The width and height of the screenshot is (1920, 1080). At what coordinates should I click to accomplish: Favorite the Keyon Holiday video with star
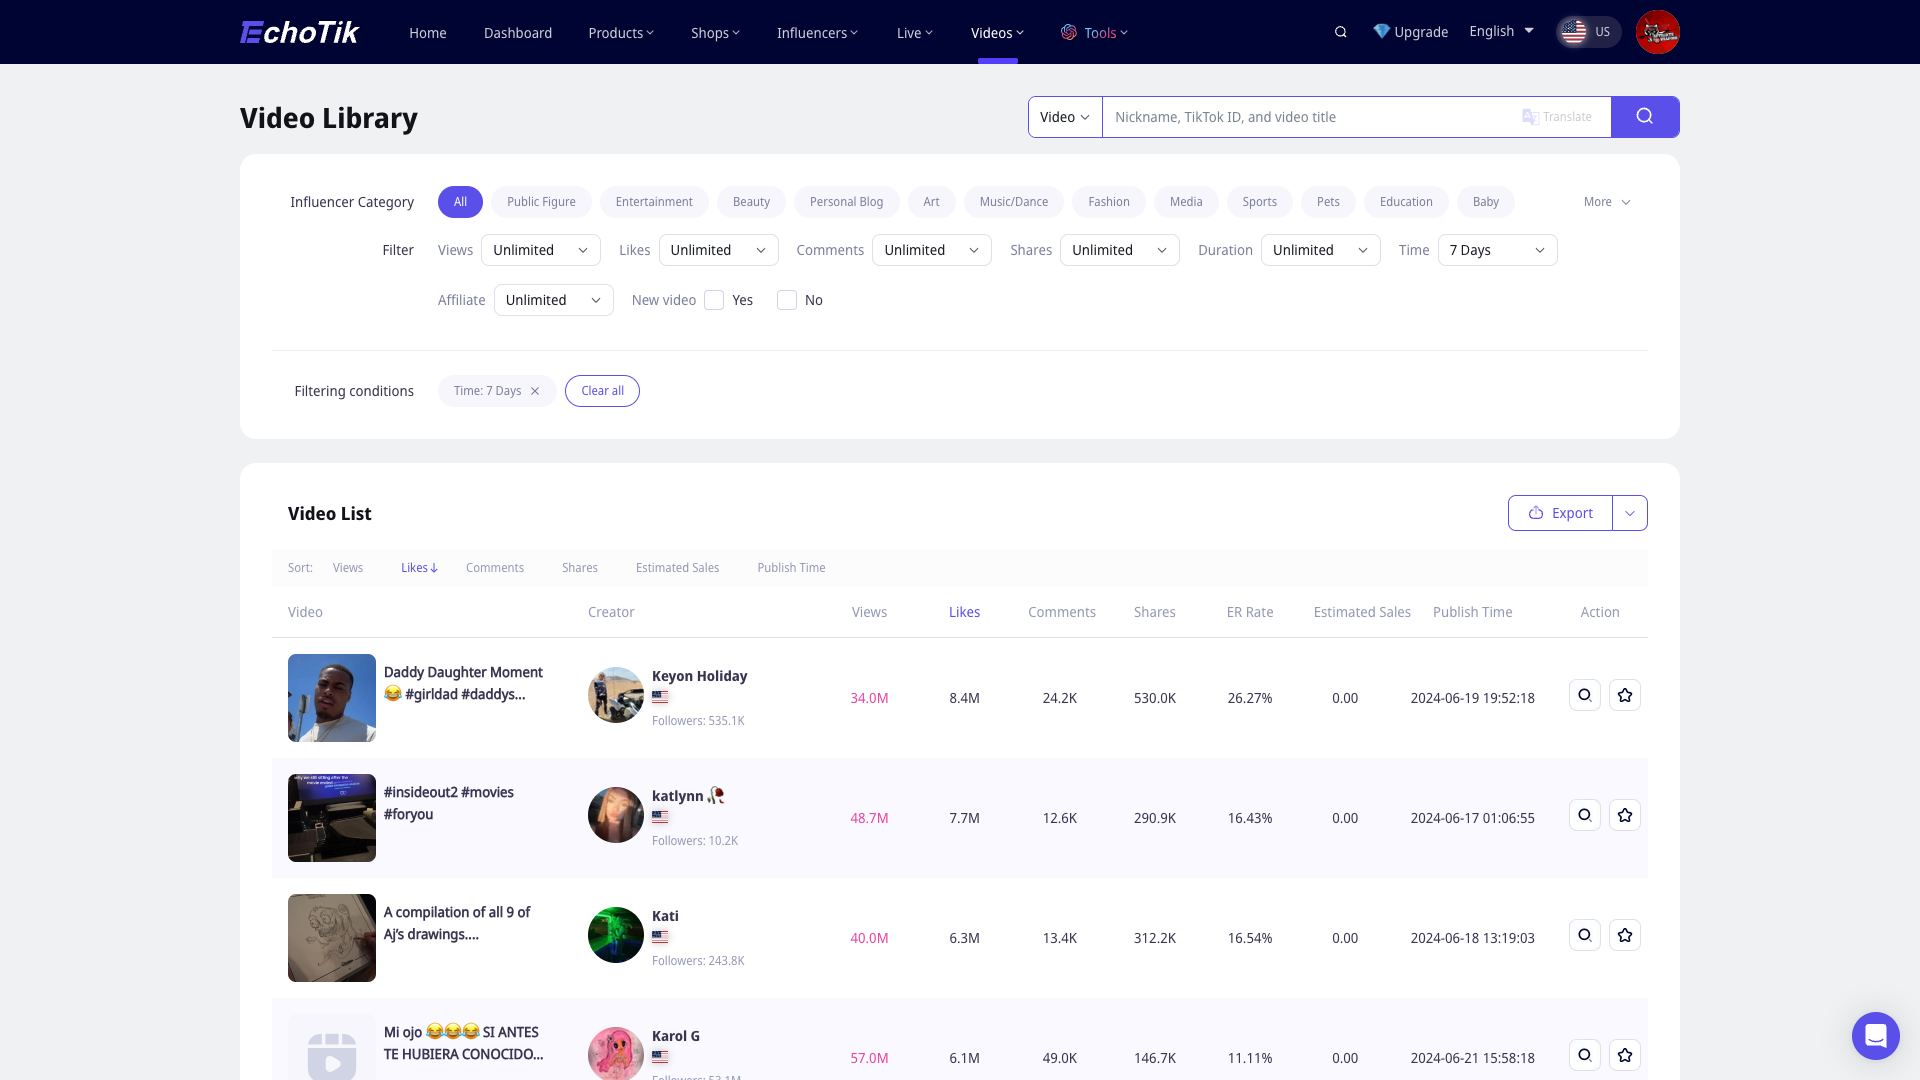coord(1625,695)
